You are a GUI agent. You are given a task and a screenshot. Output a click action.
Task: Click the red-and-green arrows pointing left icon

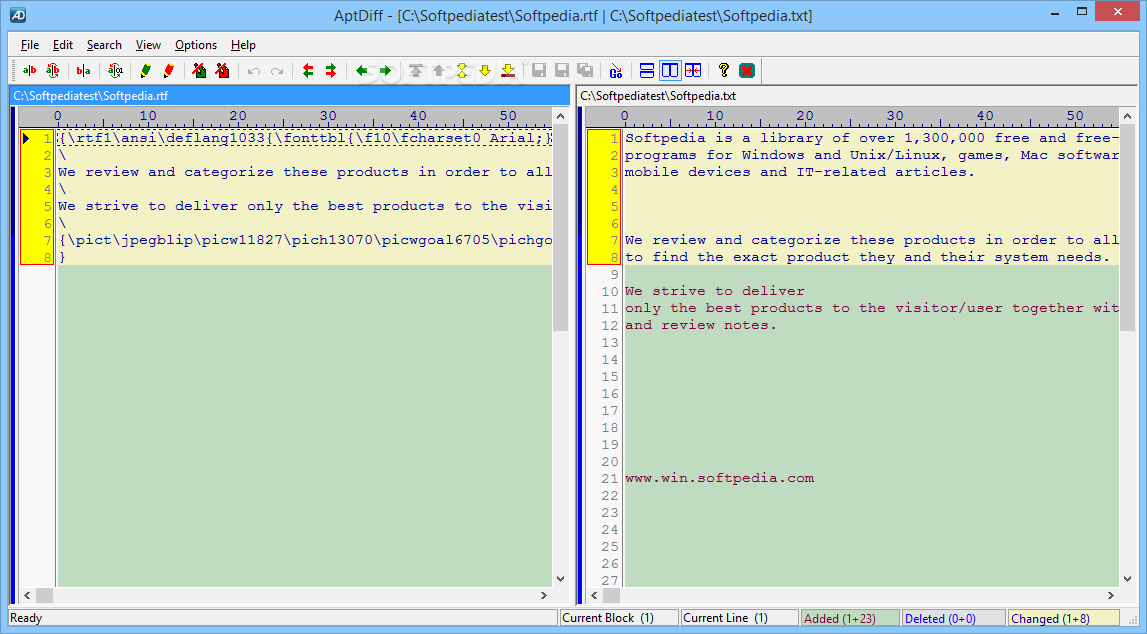[308, 70]
